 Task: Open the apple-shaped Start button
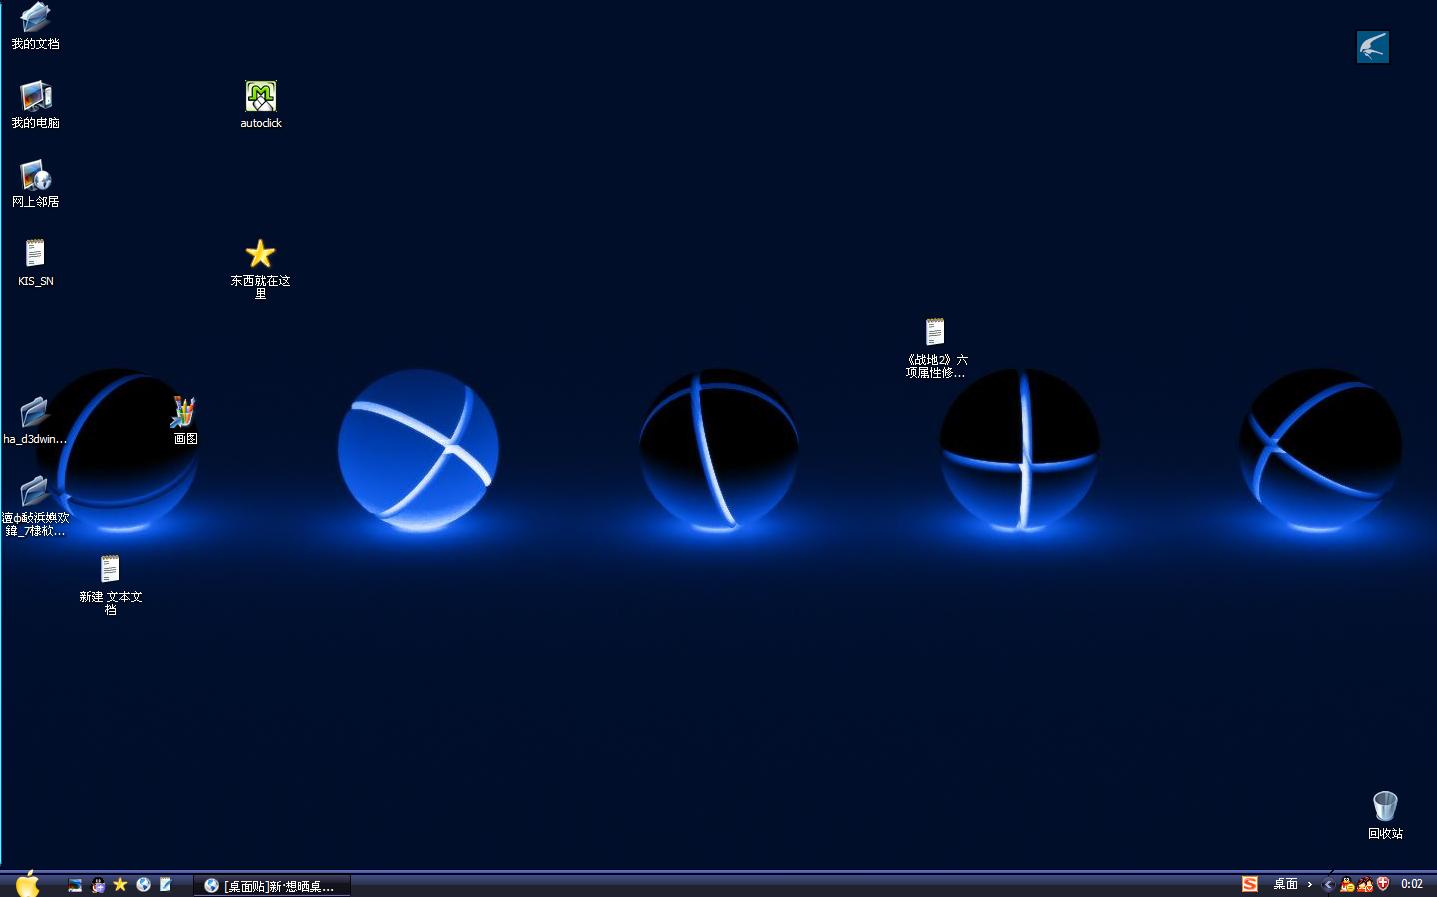coord(27,884)
